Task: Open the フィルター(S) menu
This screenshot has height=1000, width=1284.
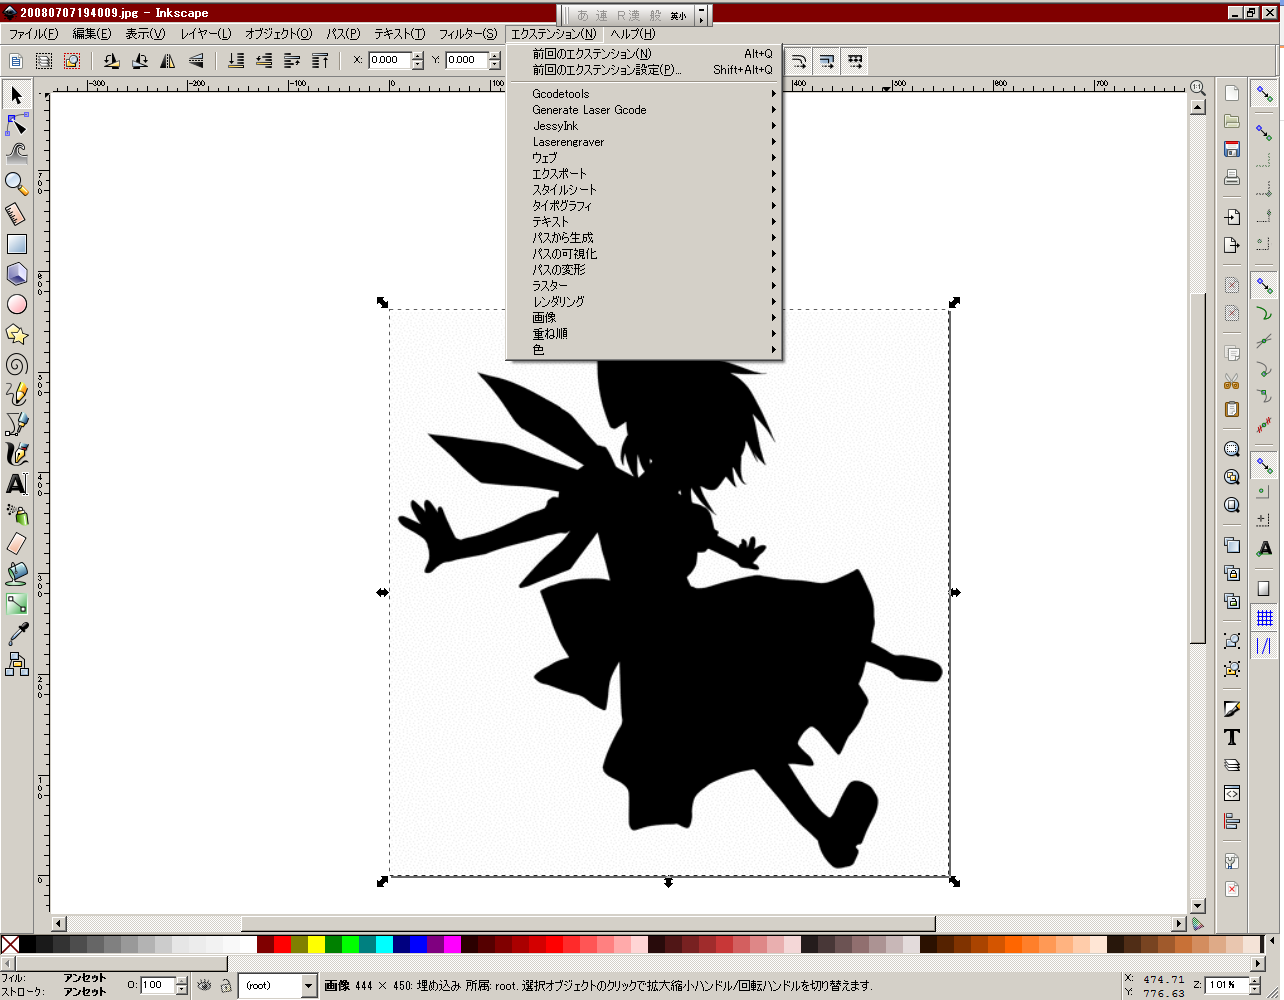Action: click(x=468, y=34)
